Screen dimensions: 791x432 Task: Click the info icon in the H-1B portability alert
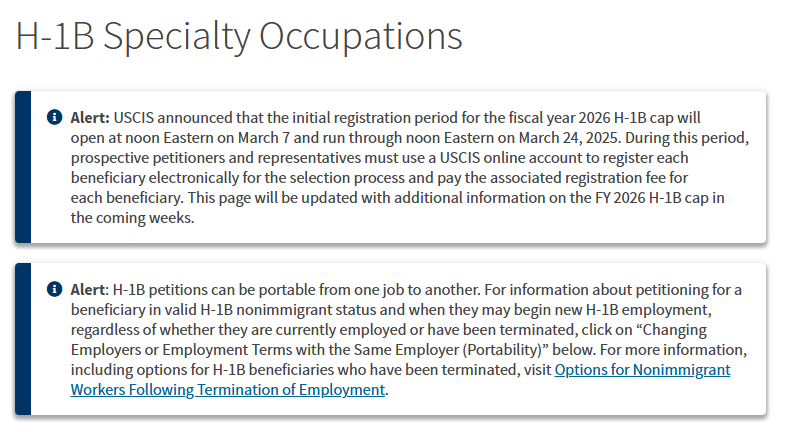[x=54, y=289]
